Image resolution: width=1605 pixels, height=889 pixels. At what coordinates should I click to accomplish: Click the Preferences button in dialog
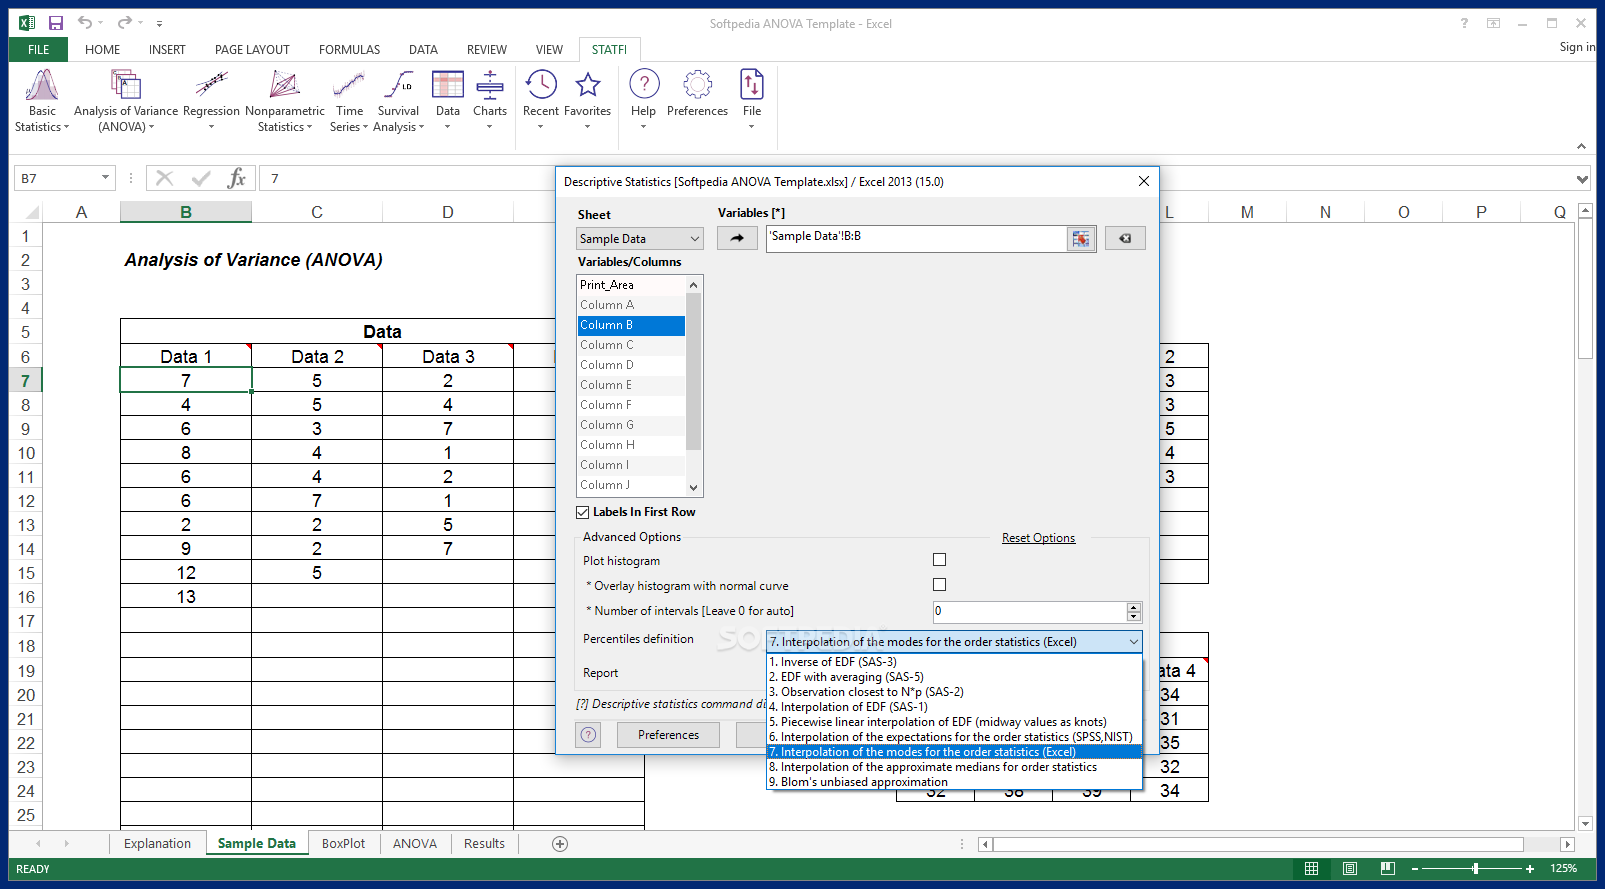click(668, 735)
